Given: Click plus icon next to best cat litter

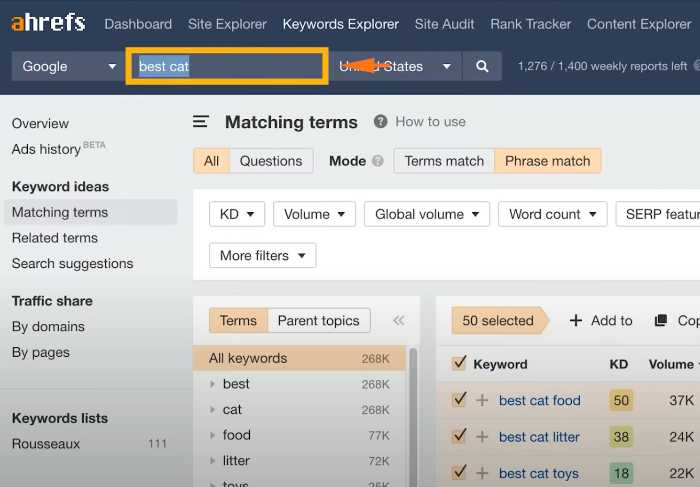Looking at the screenshot, I should point(482,437).
